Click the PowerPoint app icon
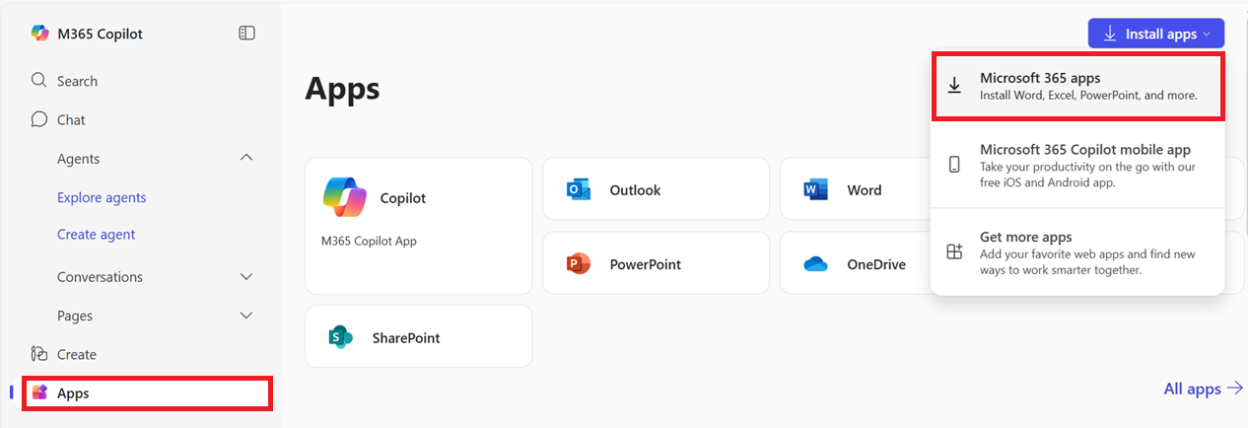This screenshot has width=1248, height=428. coord(579,264)
